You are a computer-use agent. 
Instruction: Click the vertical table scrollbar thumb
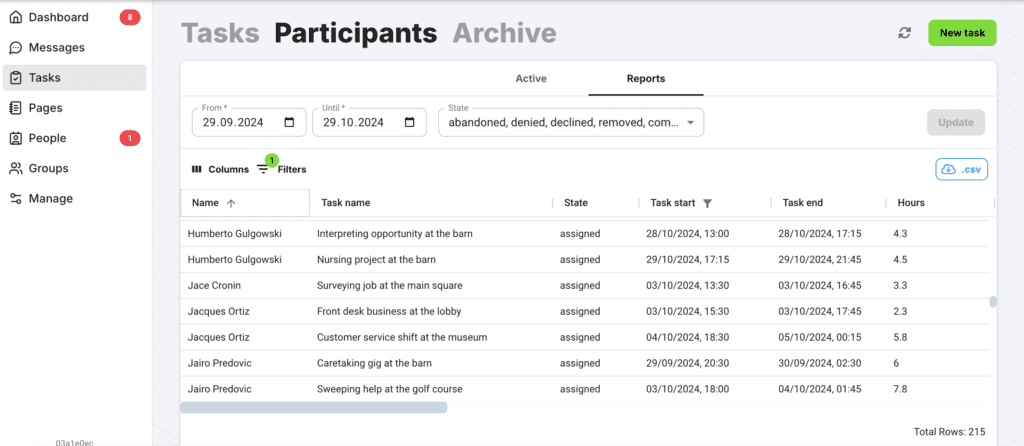coord(992,302)
